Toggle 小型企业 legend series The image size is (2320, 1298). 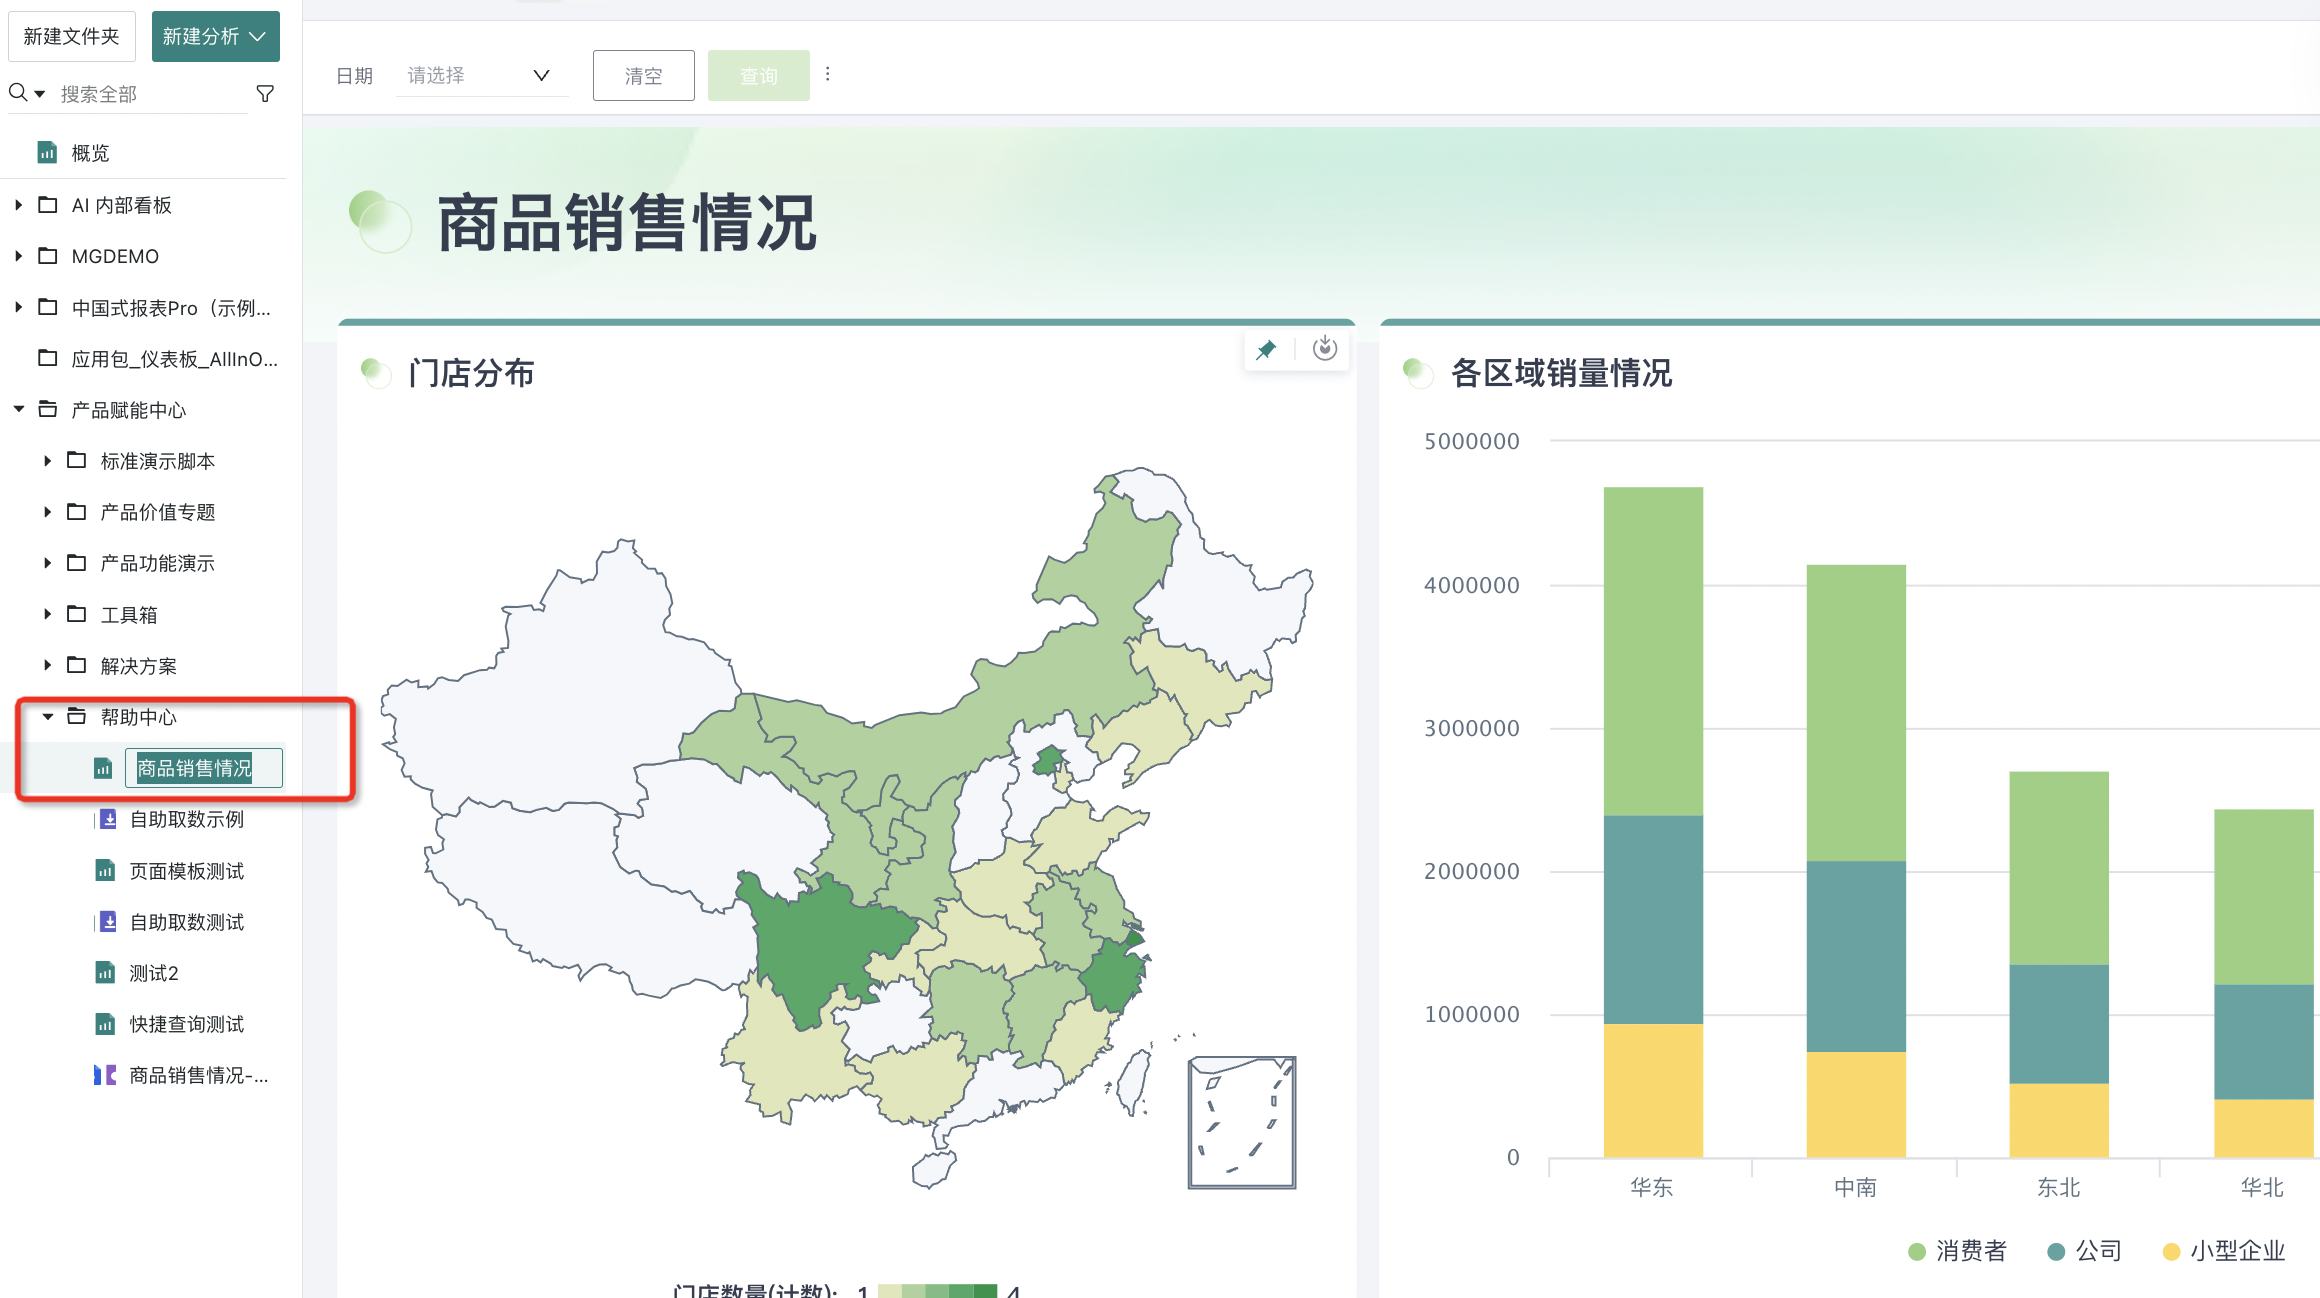click(2224, 1251)
